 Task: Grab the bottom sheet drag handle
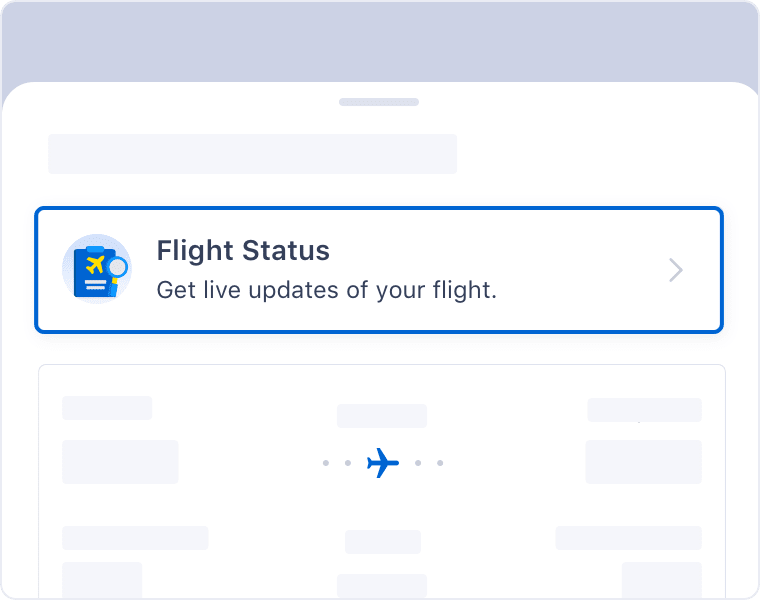click(379, 102)
